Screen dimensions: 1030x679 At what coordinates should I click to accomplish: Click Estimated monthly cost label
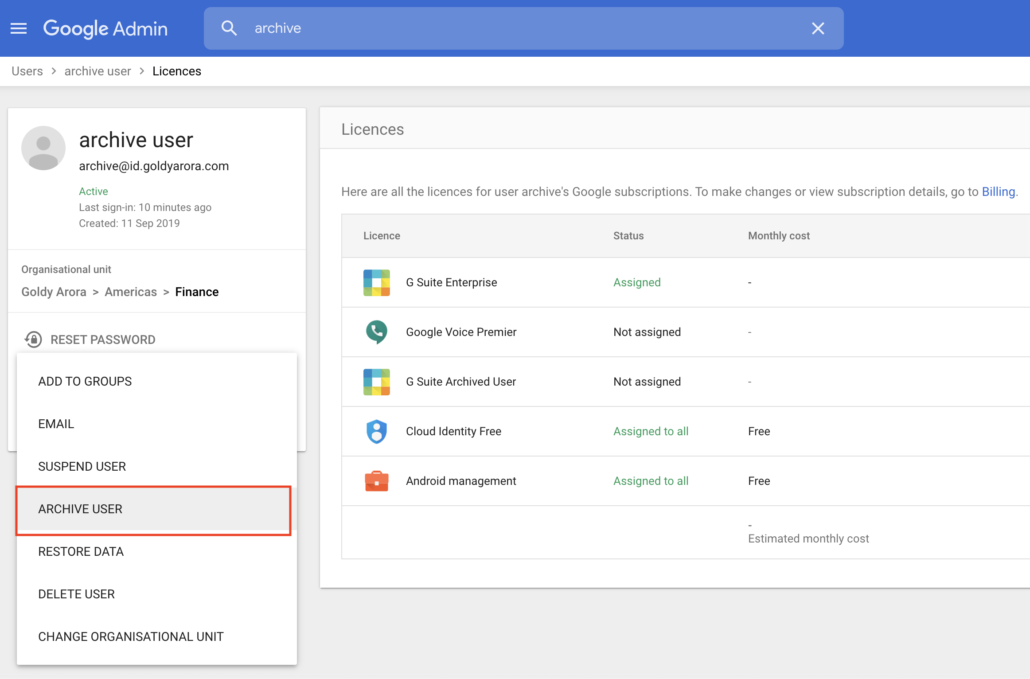(808, 538)
